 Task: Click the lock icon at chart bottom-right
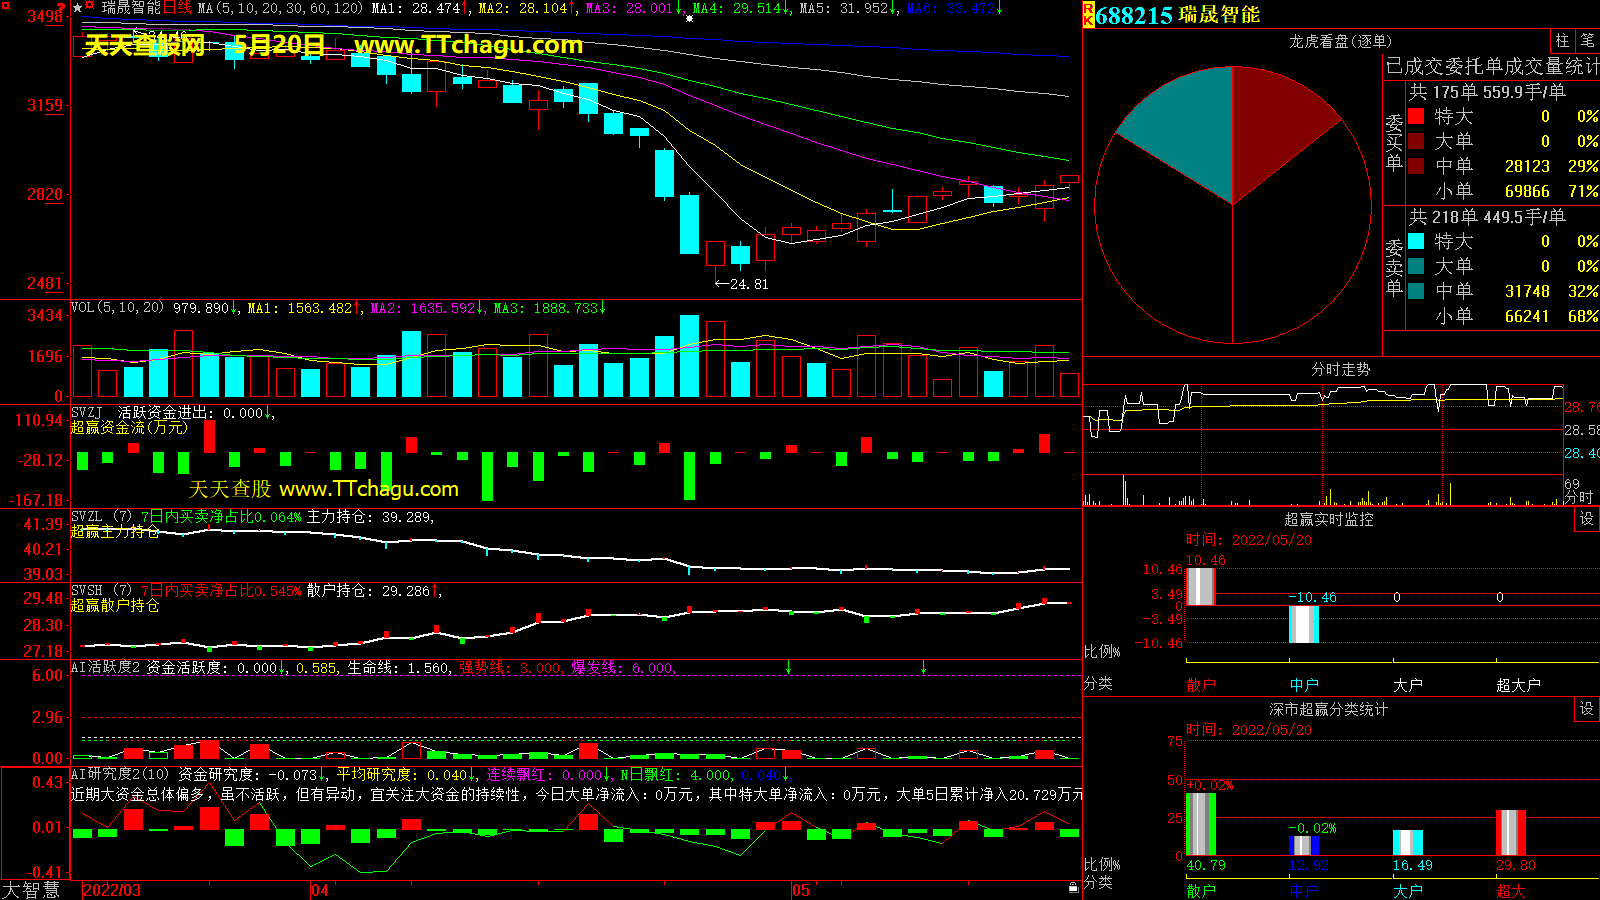pyautogui.click(x=1073, y=887)
